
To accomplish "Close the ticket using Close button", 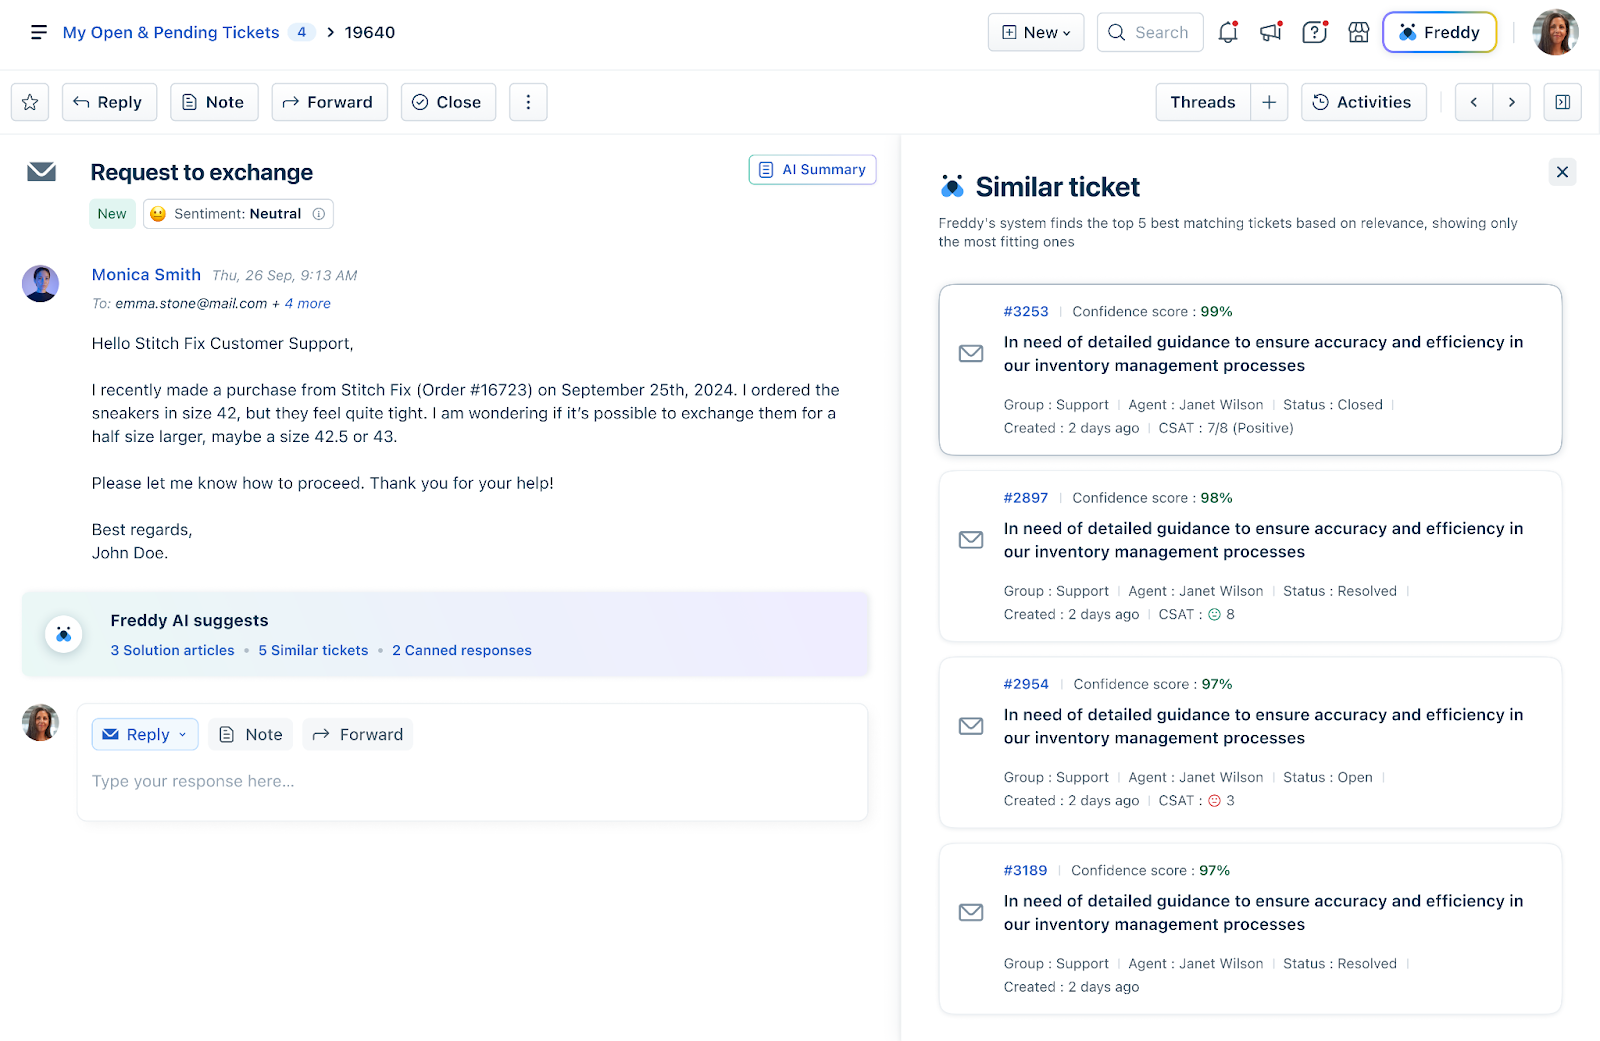I will (448, 102).
